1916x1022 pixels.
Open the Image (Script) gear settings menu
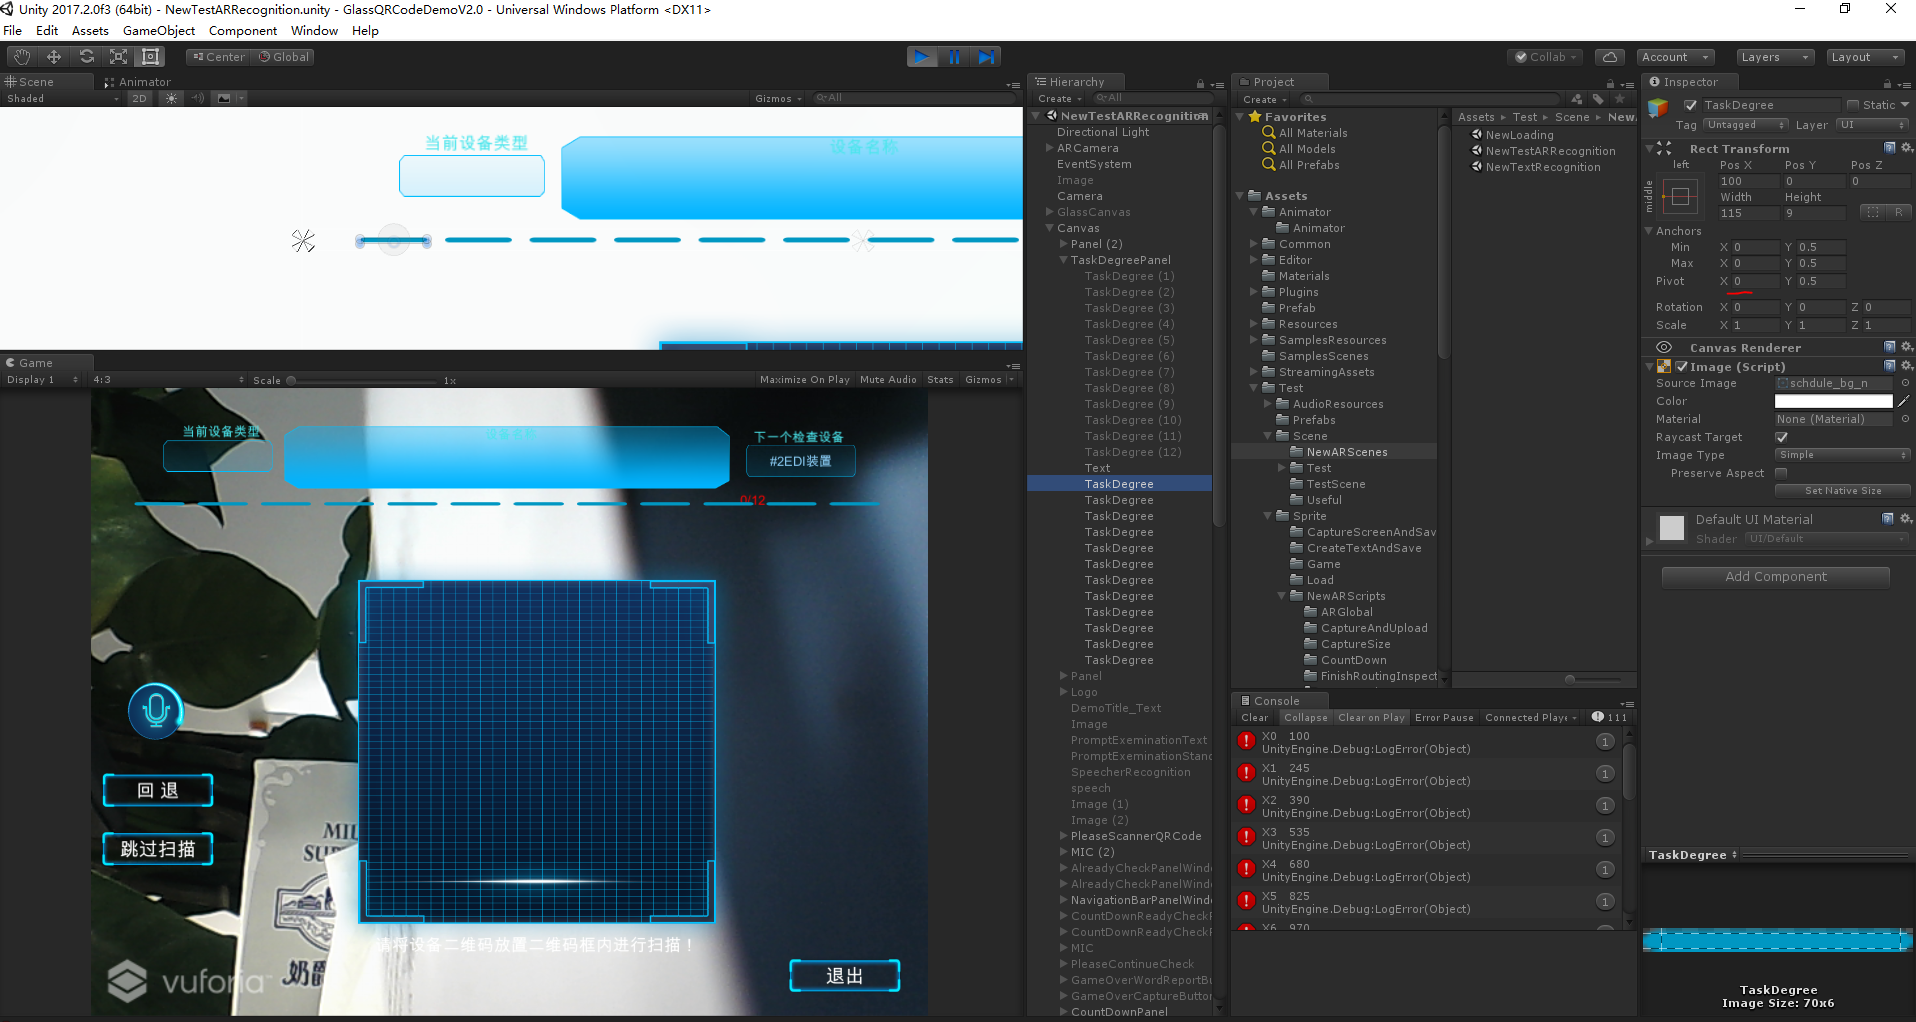(1906, 366)
